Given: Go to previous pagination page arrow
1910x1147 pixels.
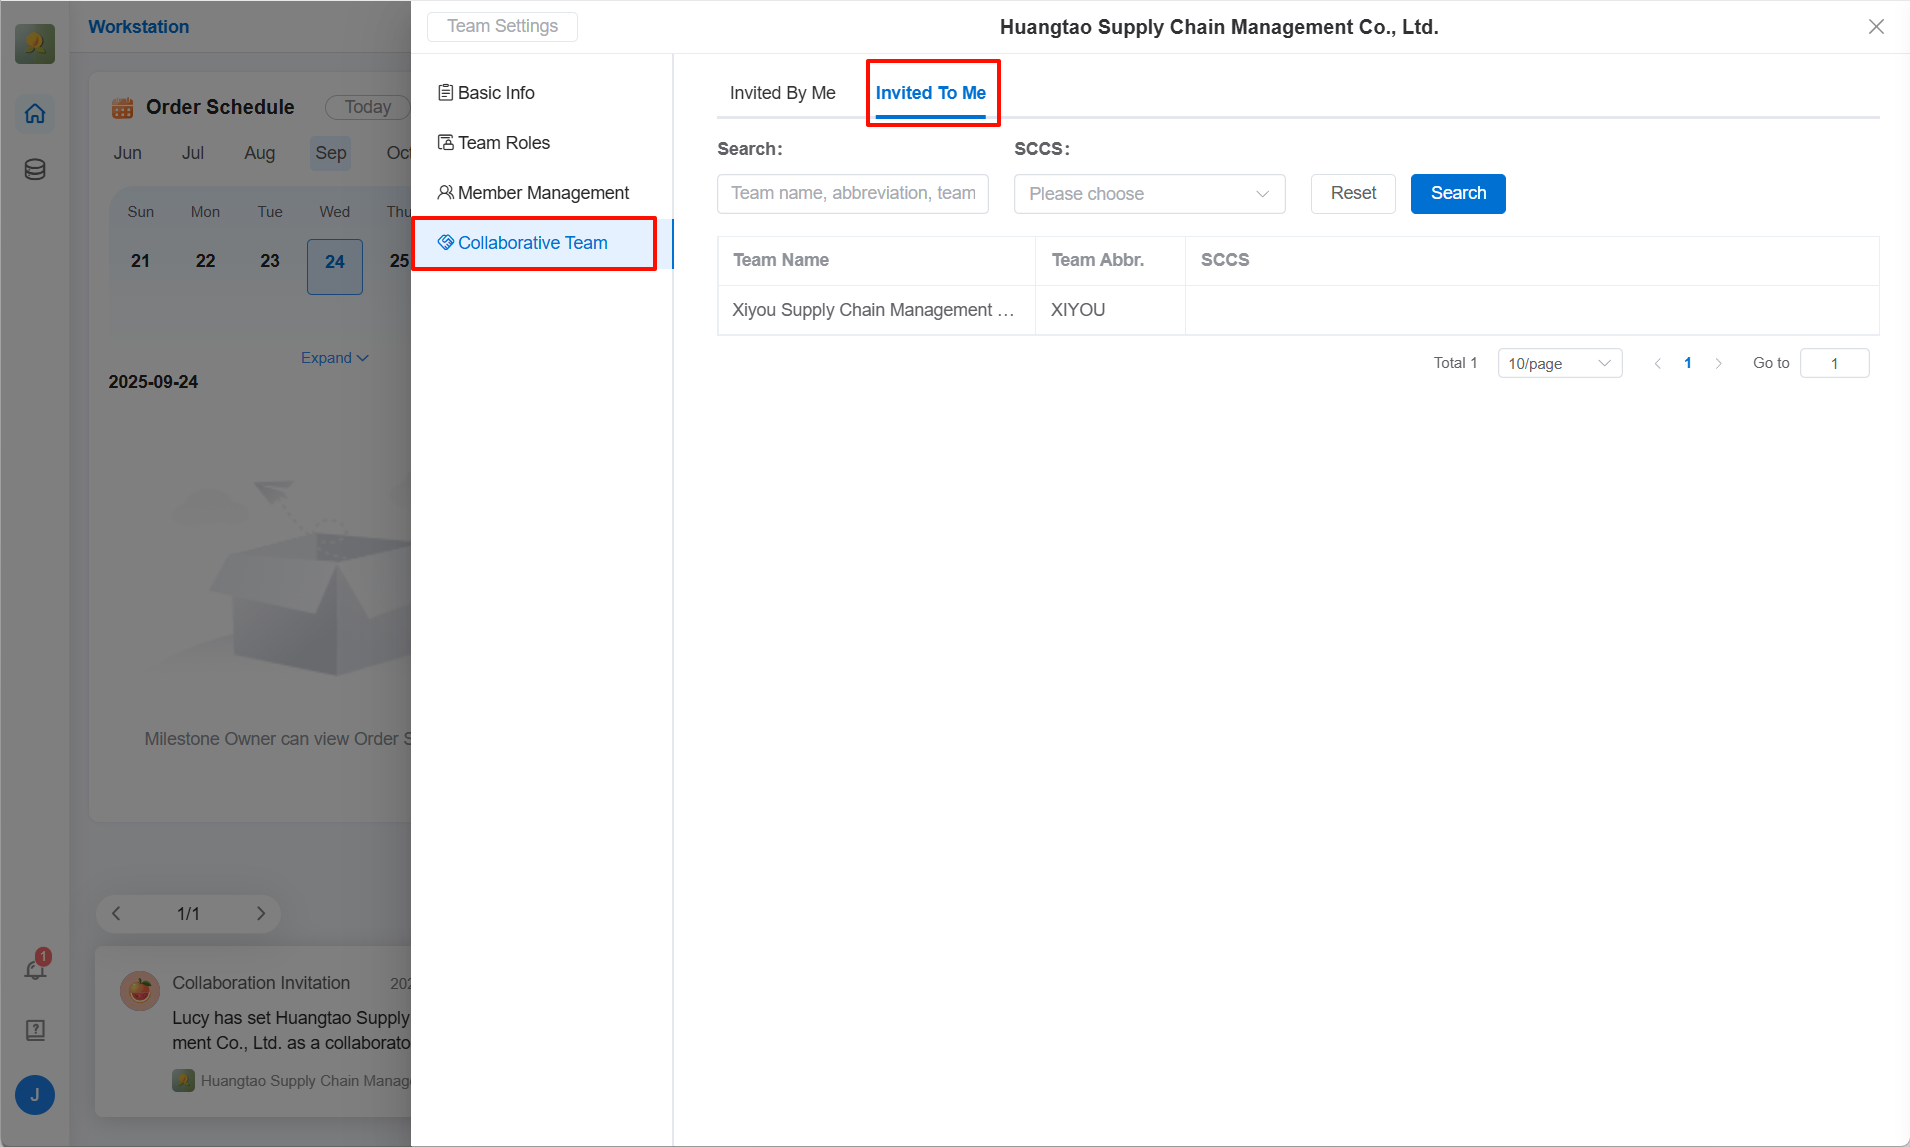Looking at the screenshot, I should click(x=1658, y=363).
